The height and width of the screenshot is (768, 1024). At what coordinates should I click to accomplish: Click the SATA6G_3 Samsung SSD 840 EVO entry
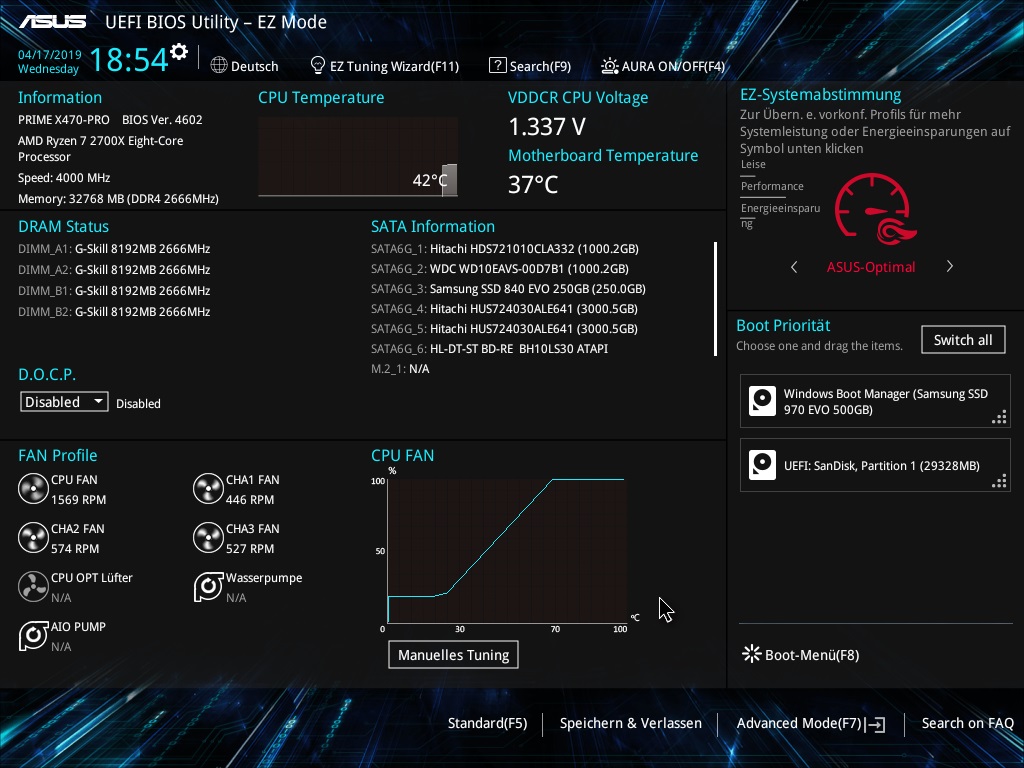508,289
